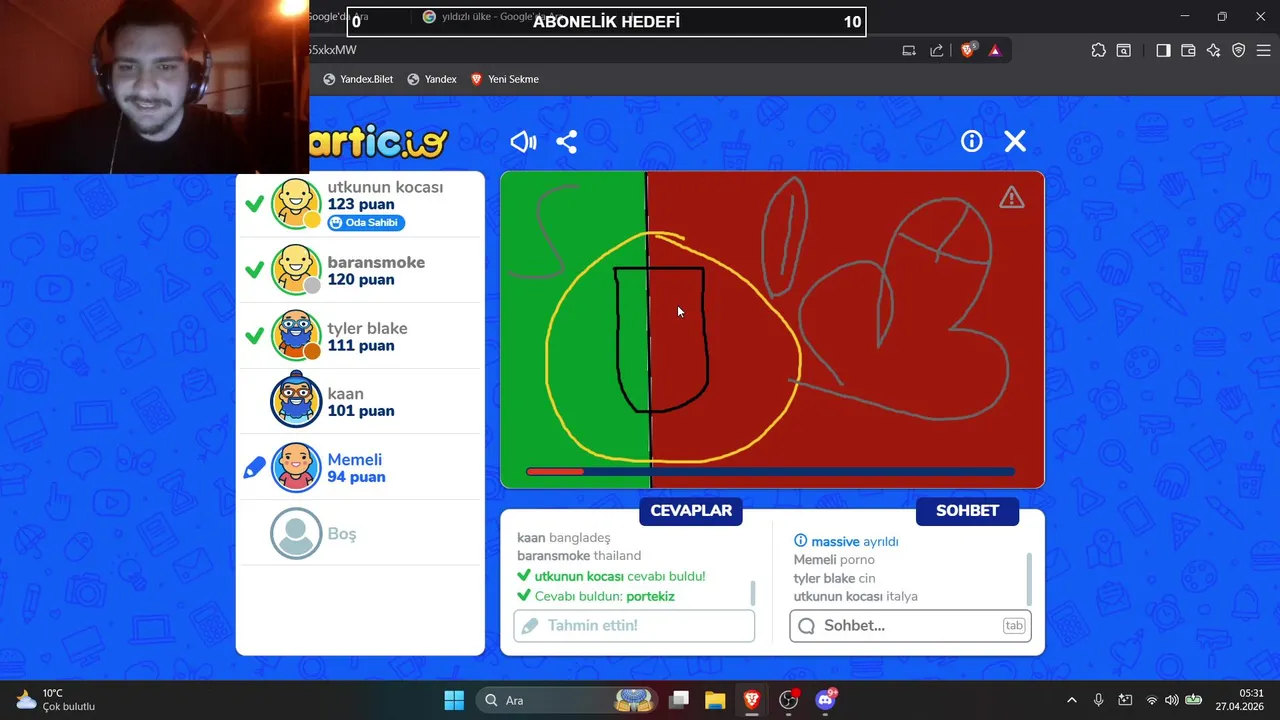1280x720 pixels.
Task: Report the drawing via warning triangle icon
Action: [x=1012, y=198]
